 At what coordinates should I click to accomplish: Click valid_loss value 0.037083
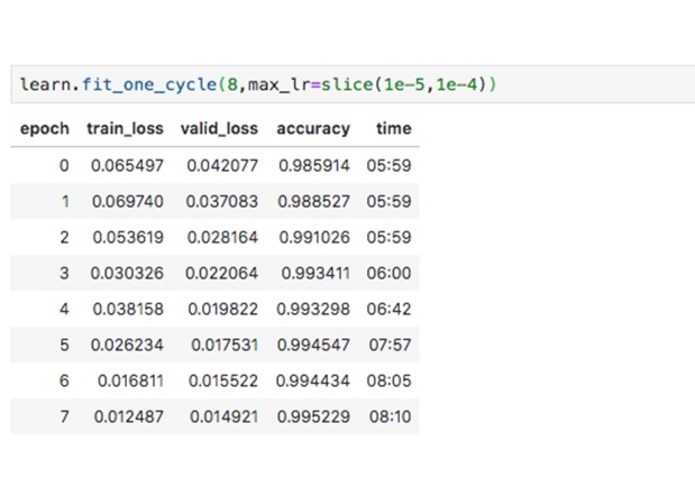pos(222,202)
